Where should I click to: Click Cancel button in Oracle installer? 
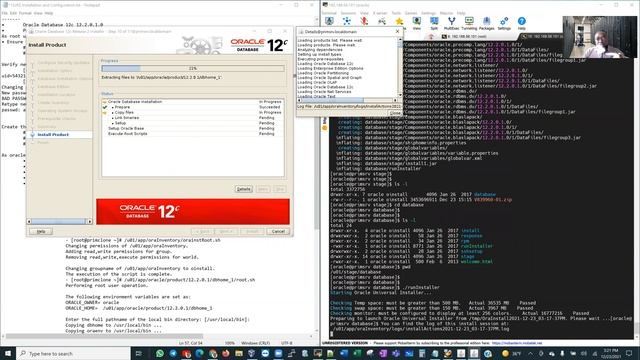click(x=278, y=231)
